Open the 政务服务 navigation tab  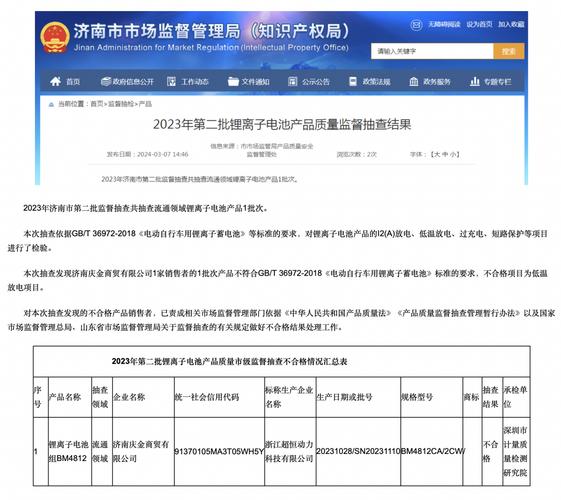tap(430, 82)
